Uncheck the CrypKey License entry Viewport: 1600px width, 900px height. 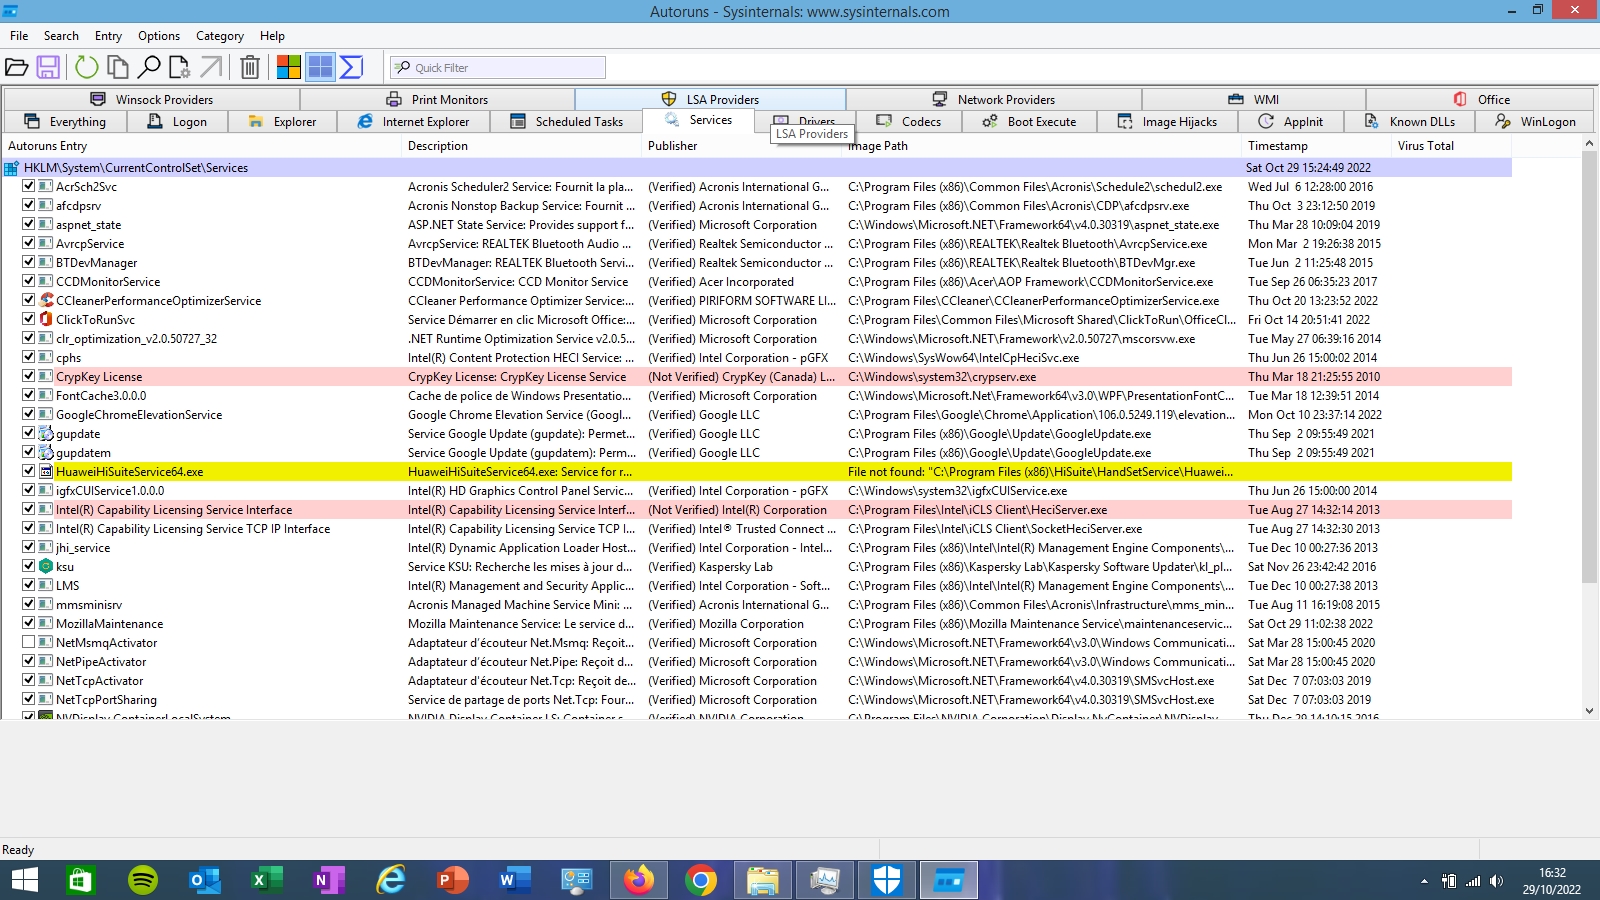pyautogui.click(x=29, y=376)
